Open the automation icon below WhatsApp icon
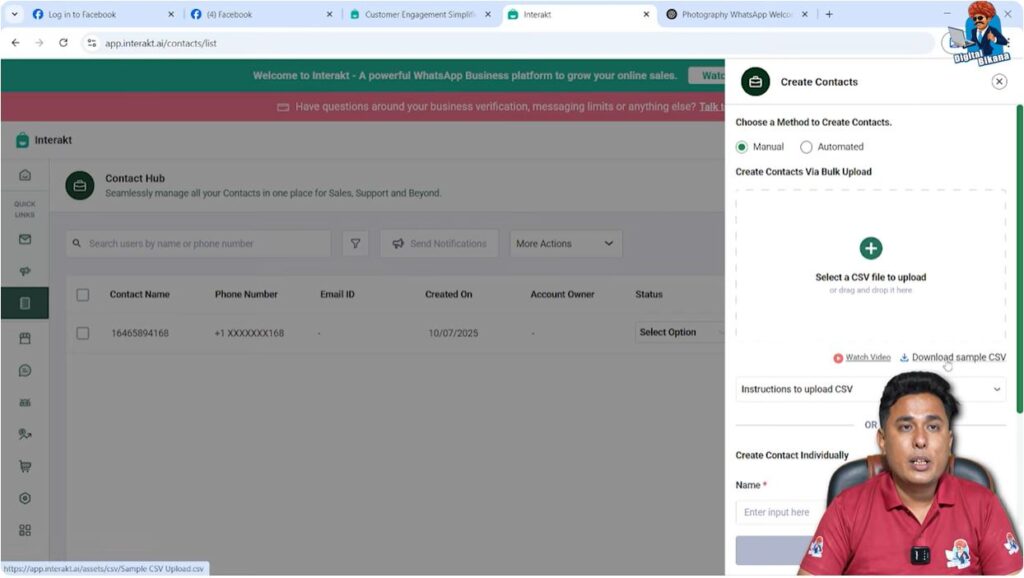Viewport: 1024px width, 578px height. pos(25,402)
